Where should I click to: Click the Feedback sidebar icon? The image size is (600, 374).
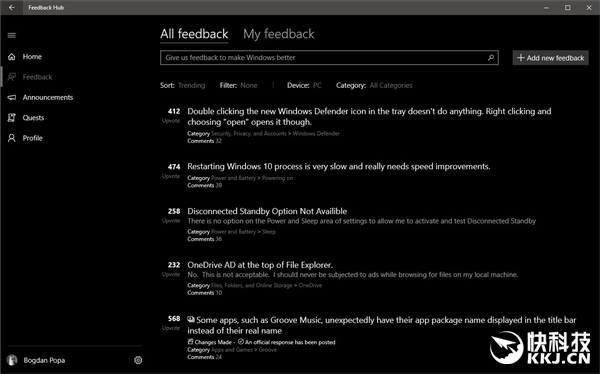(x=11, y=77)
